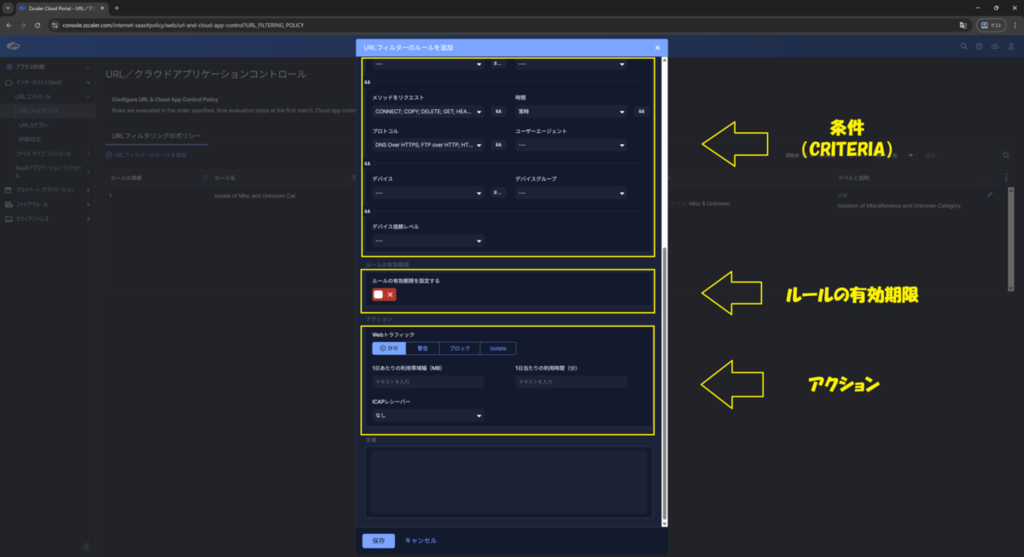
Task: Select URLカテゴリー in the sidebar
Action: [34, 125]
